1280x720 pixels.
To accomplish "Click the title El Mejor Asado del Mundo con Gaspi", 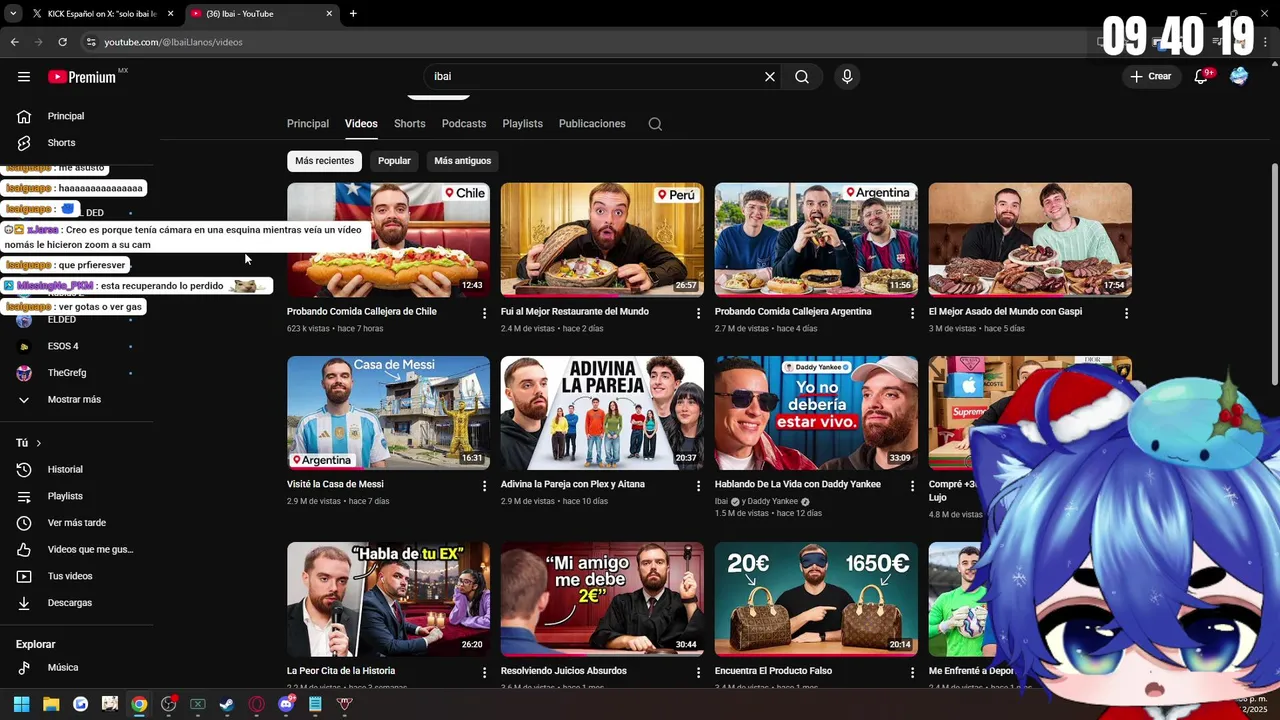I will pyautogui.click(x=1005, y=312).
